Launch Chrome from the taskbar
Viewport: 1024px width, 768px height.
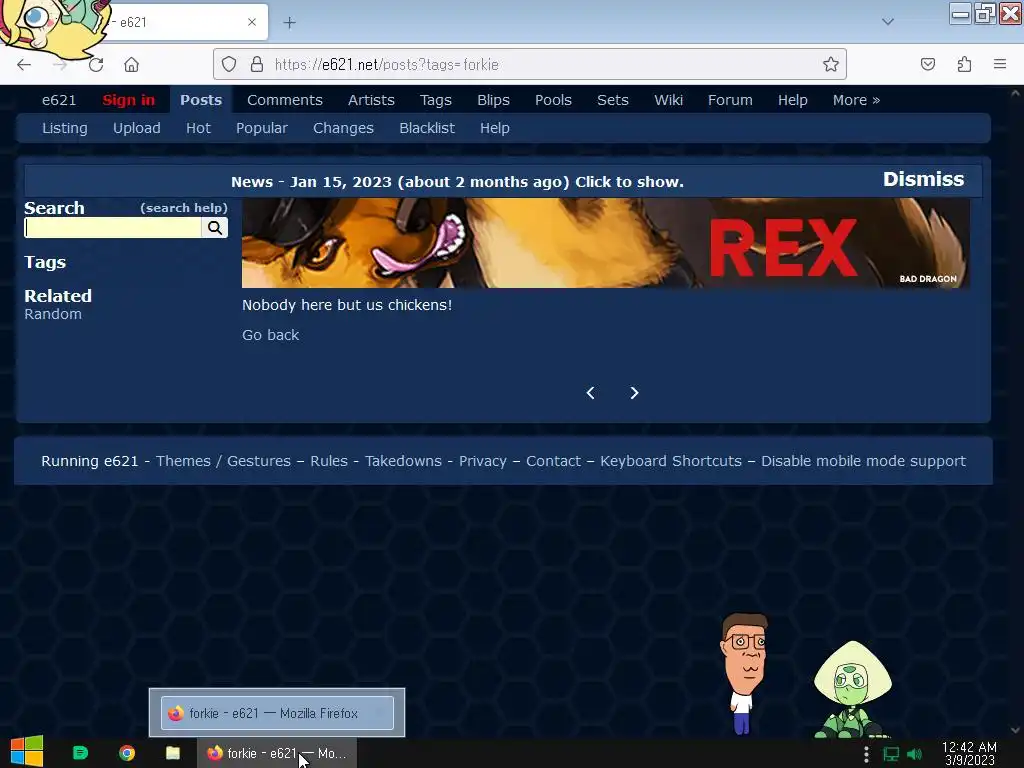click(127, 753)
